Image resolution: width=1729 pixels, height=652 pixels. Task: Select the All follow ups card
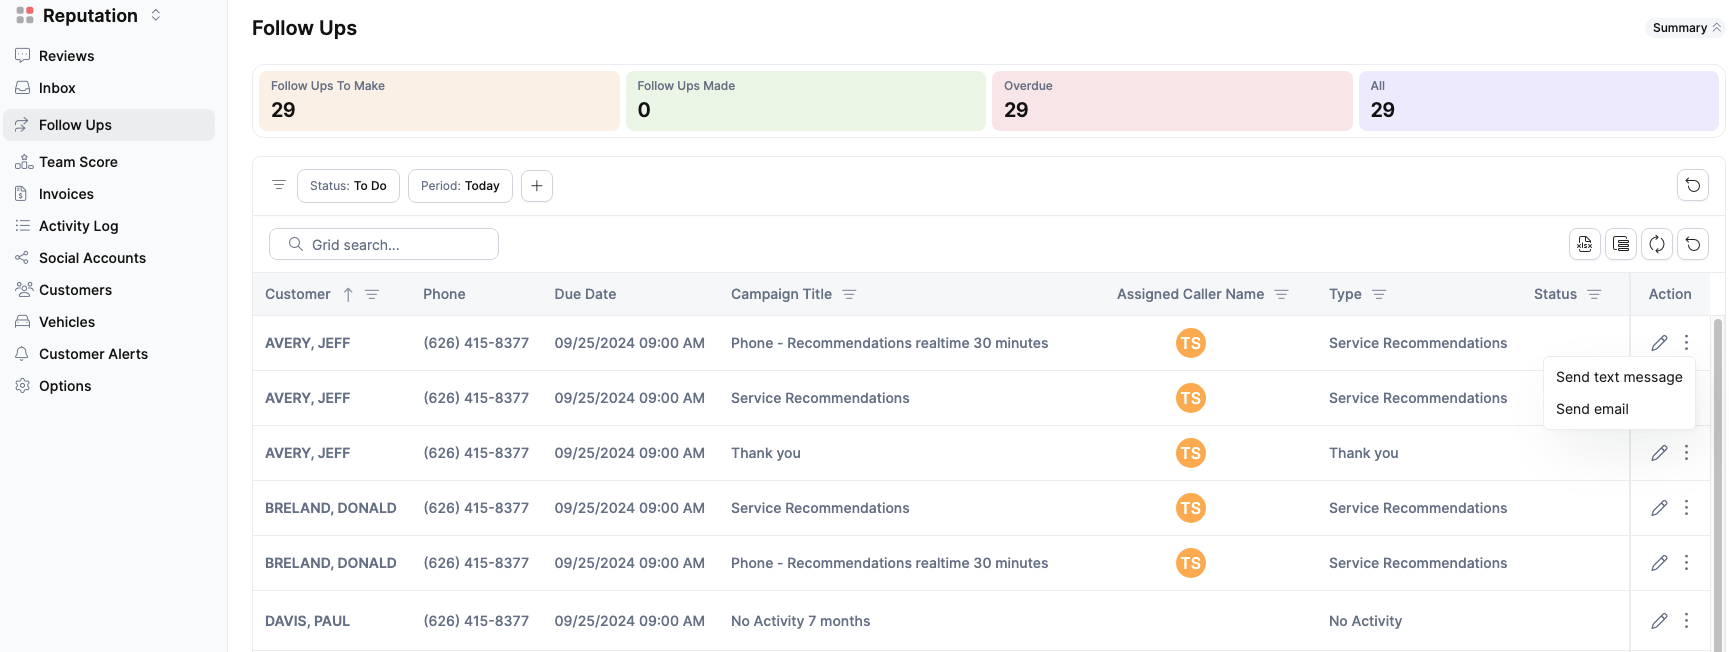pyautogui.click(x=1539, y=100)
